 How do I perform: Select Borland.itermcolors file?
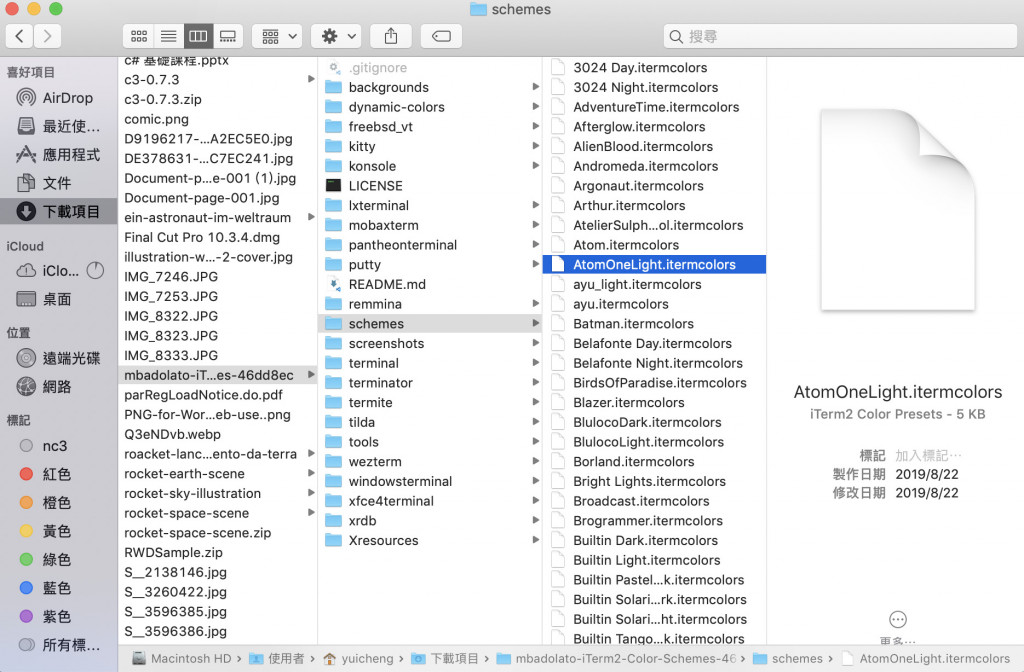point(655,462)
